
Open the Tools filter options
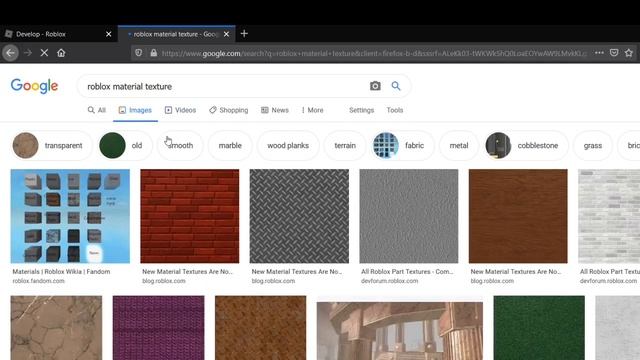pyautogui.click(x=395, y=110)
